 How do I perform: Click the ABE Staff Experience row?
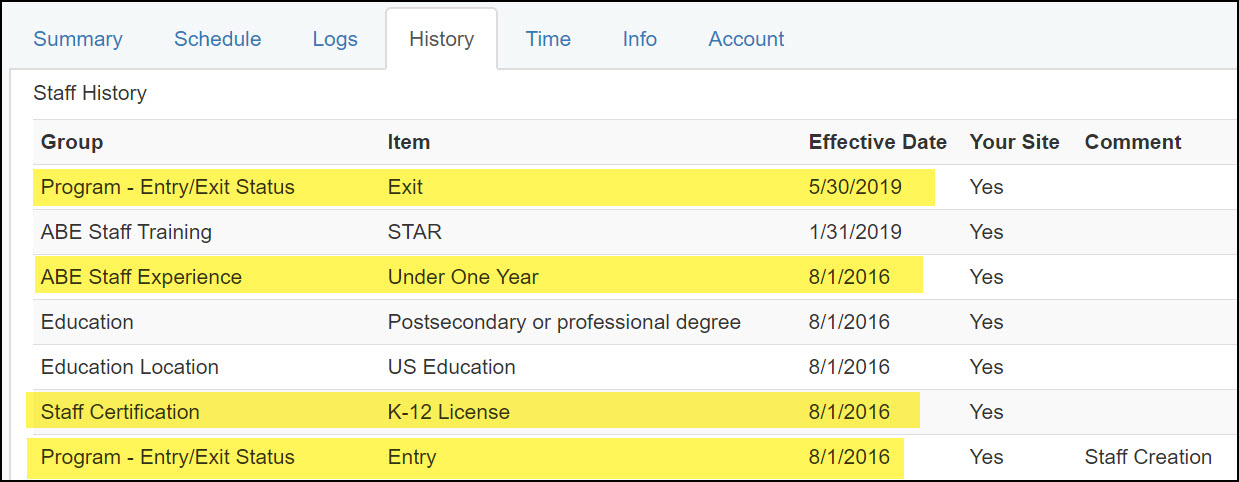click(141, 277)
